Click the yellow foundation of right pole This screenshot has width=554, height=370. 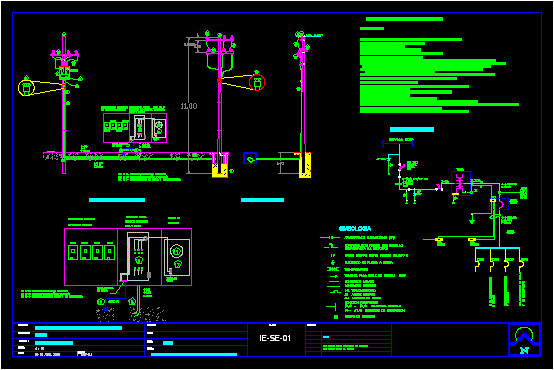(x=305, y=165)
